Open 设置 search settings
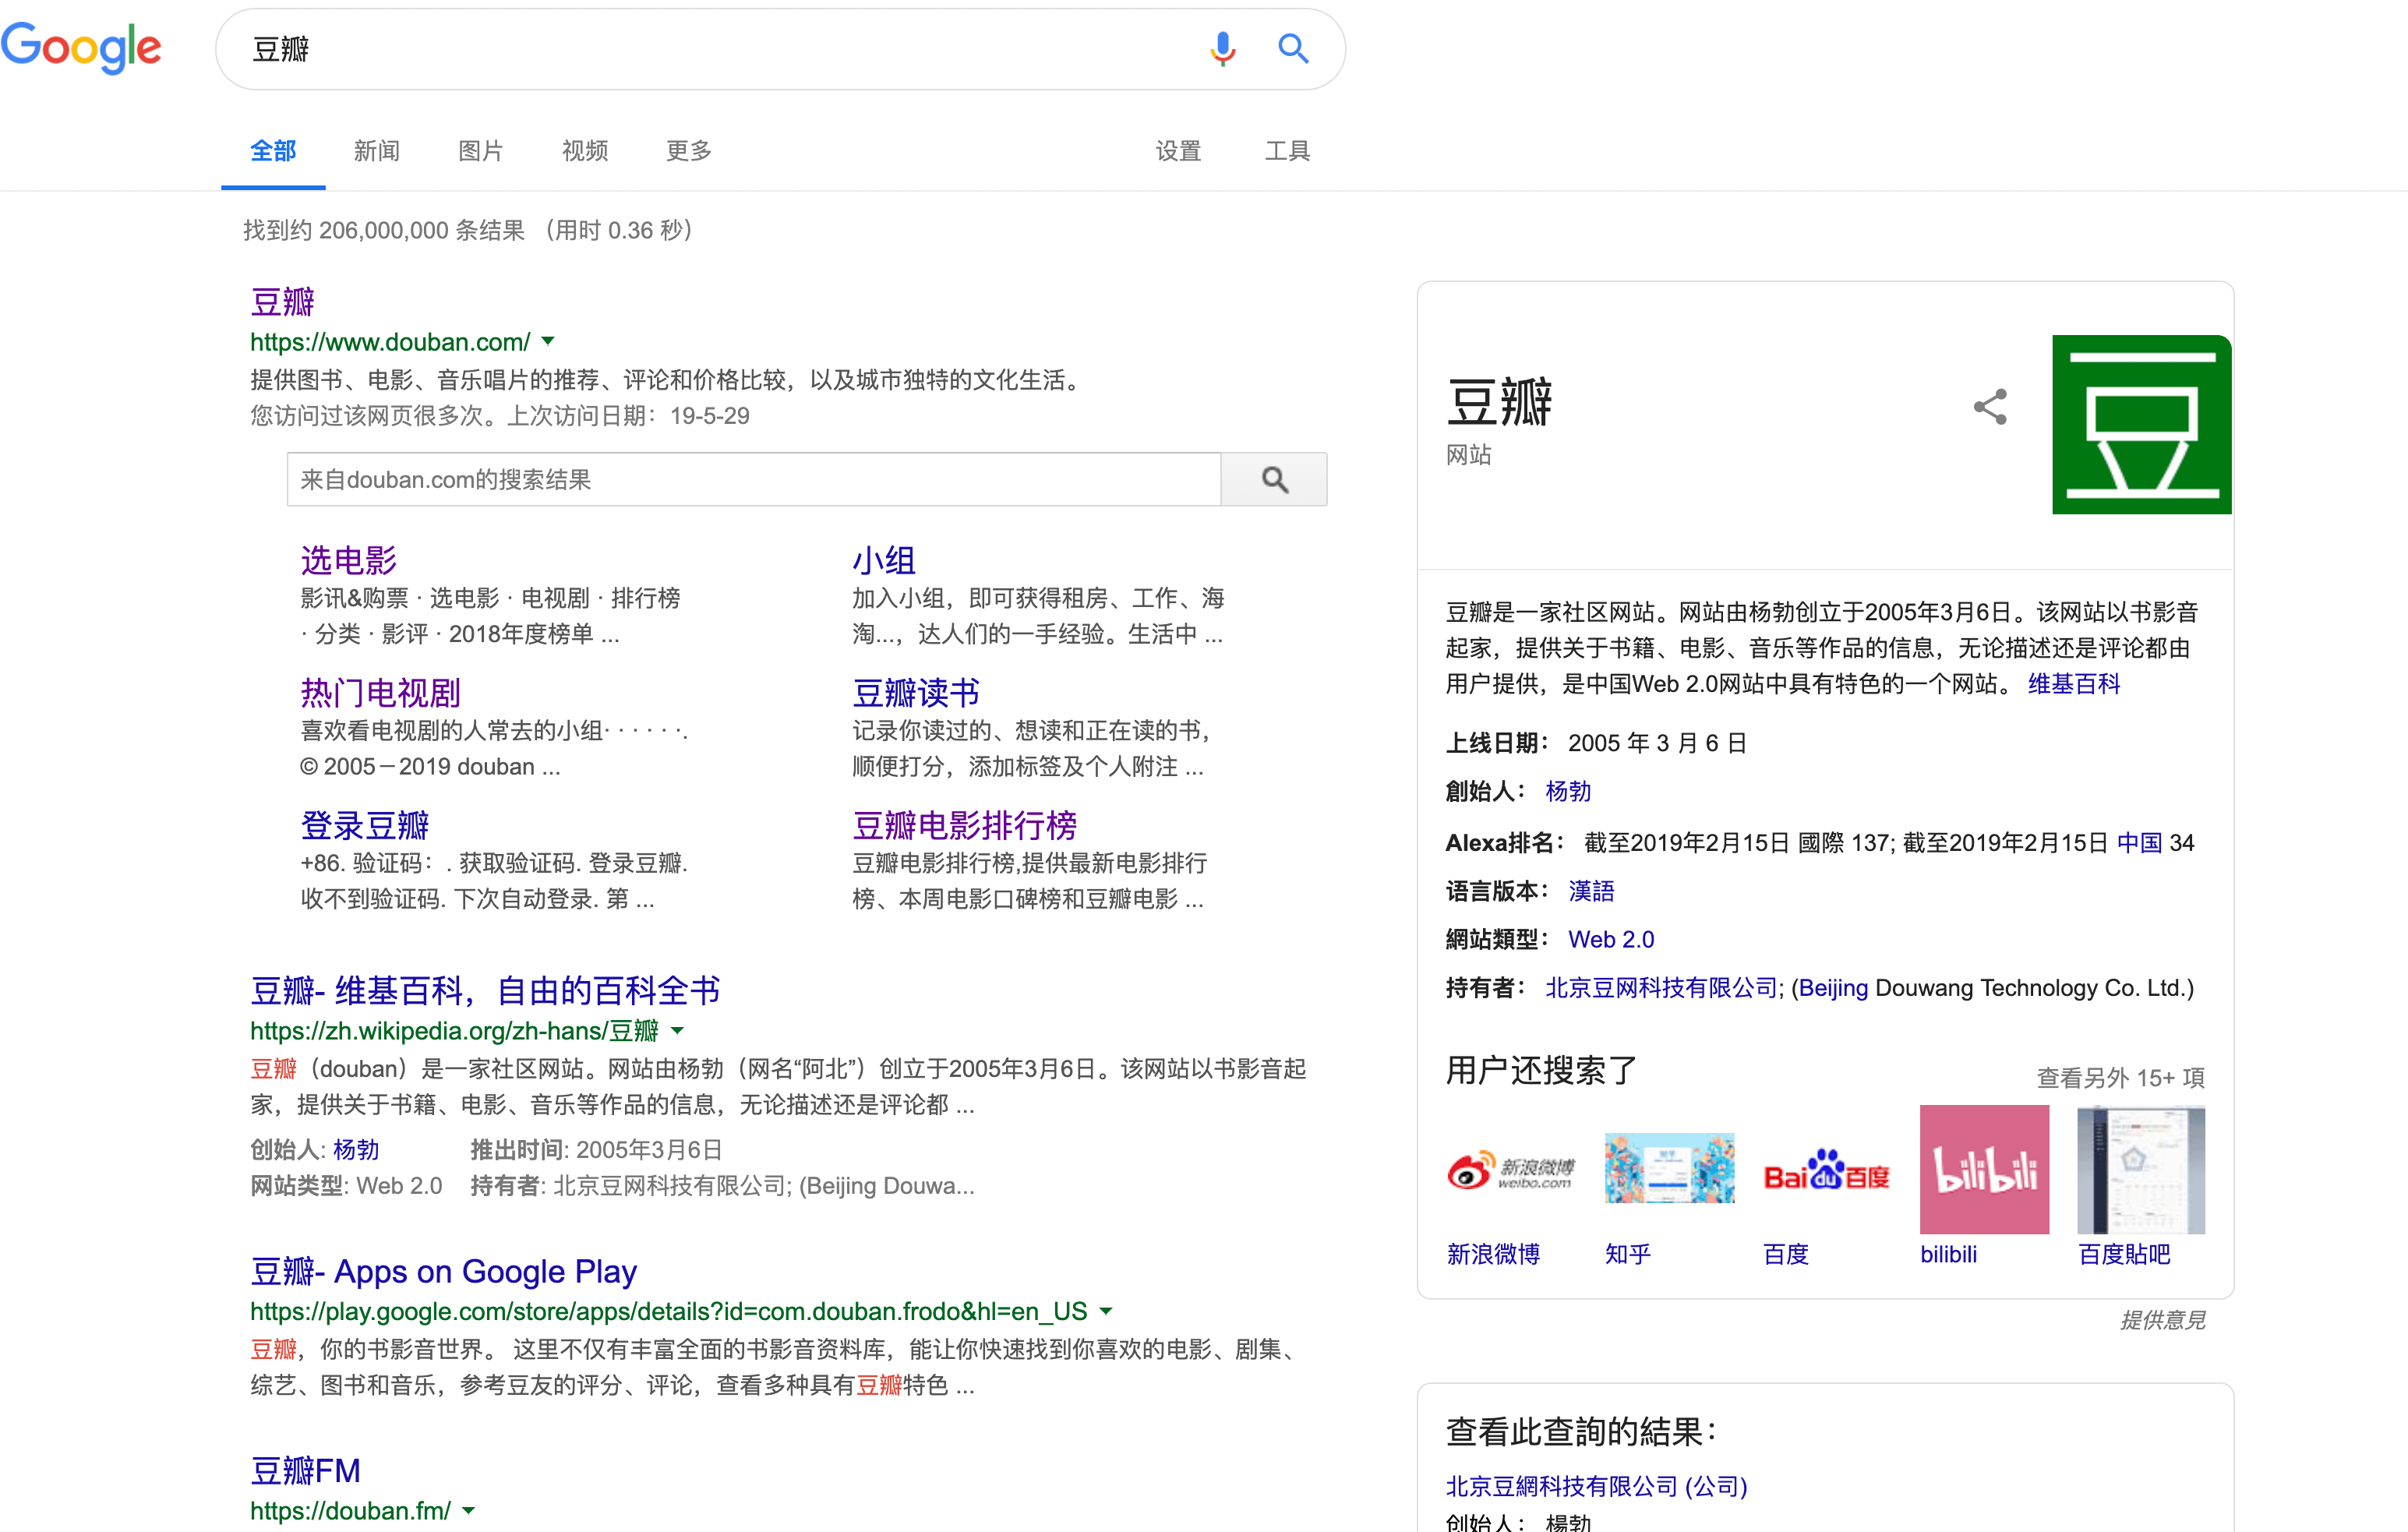 (x=1178, y=151)
